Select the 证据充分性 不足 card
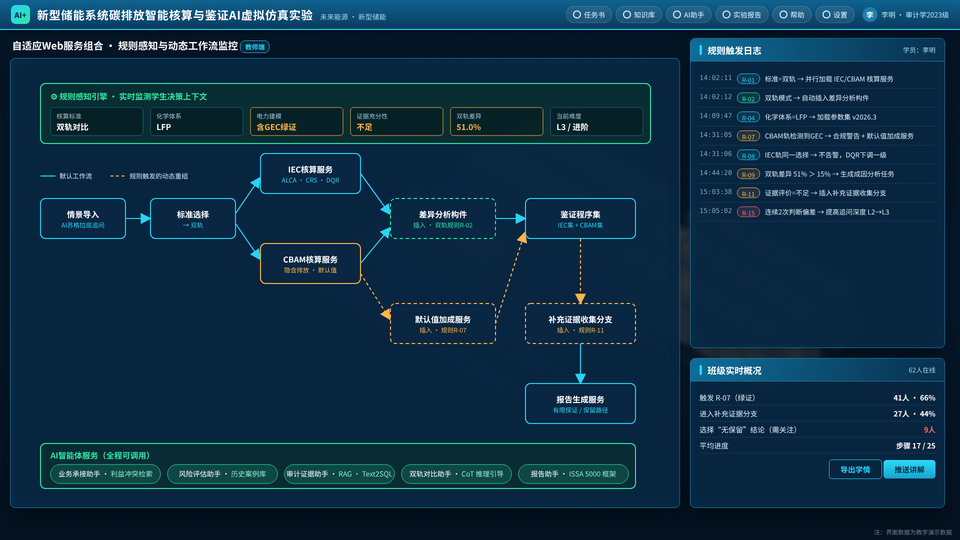The height and width of the screenshot is (540, 960). pyautogui.click(x=396, y=121)
